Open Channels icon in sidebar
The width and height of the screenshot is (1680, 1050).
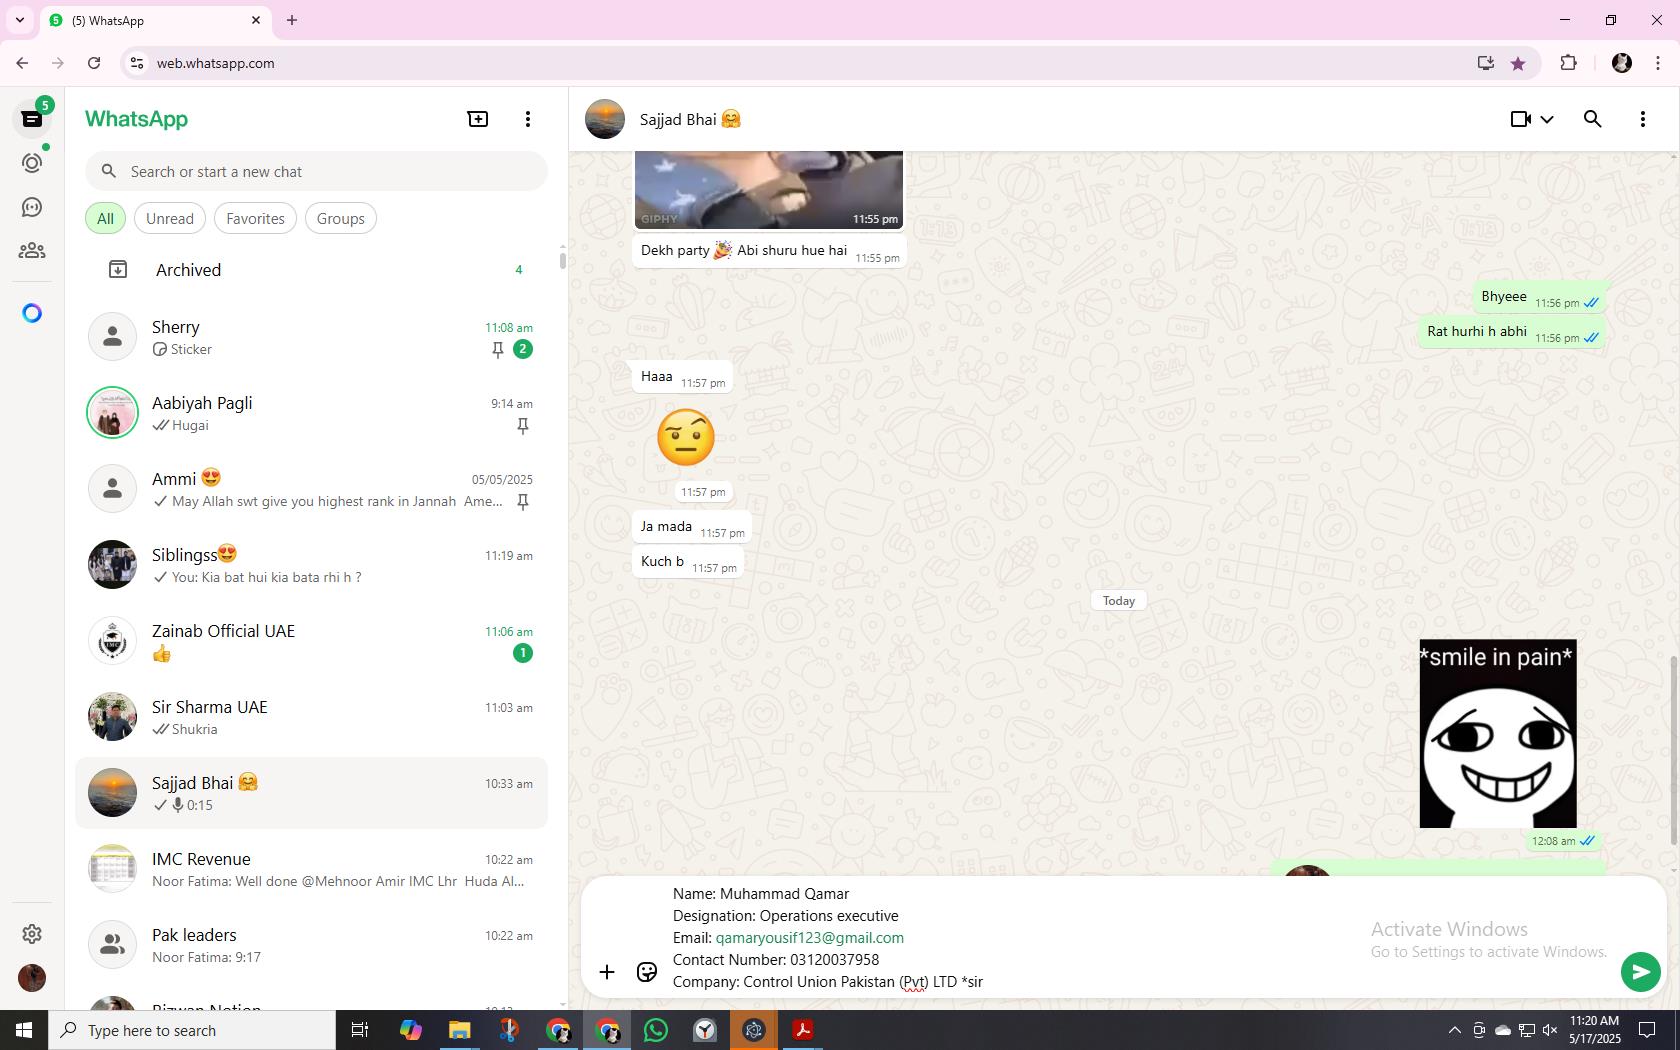[x=32, y=207]
